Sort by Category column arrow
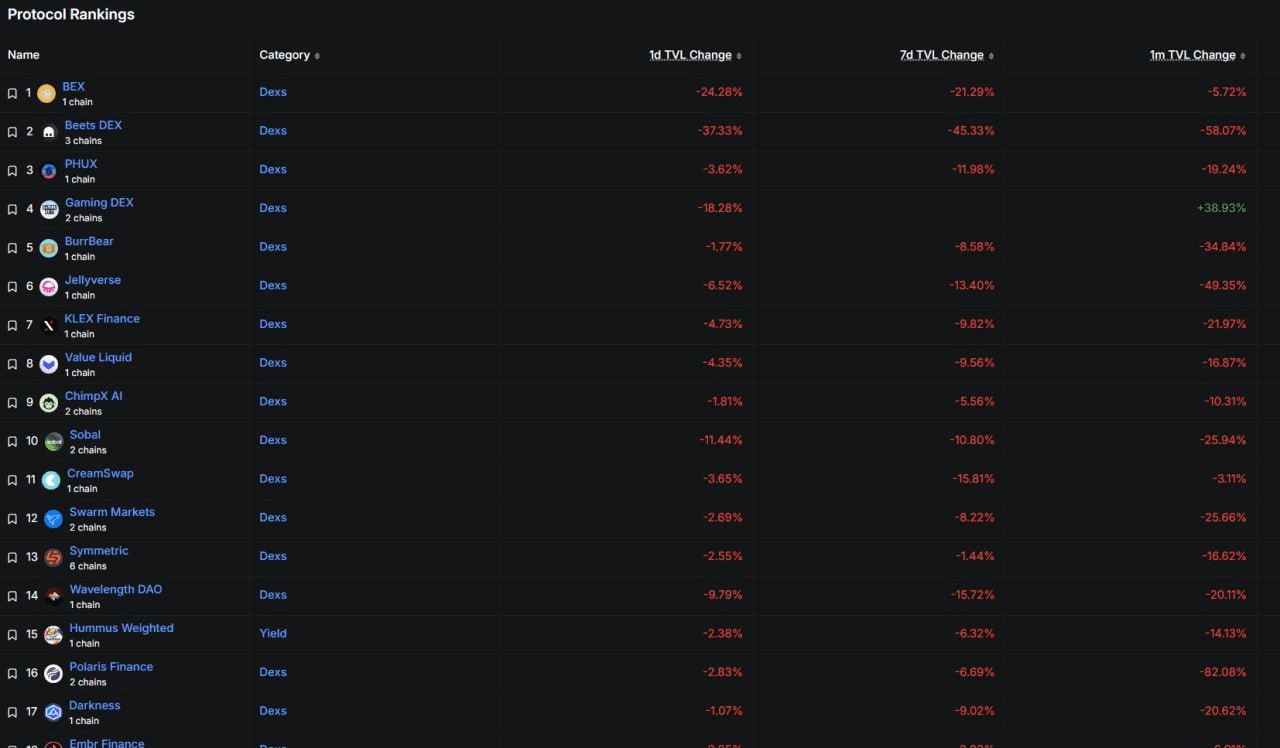The height and width of the screenshot is (748, 1280). coord(317,56)
